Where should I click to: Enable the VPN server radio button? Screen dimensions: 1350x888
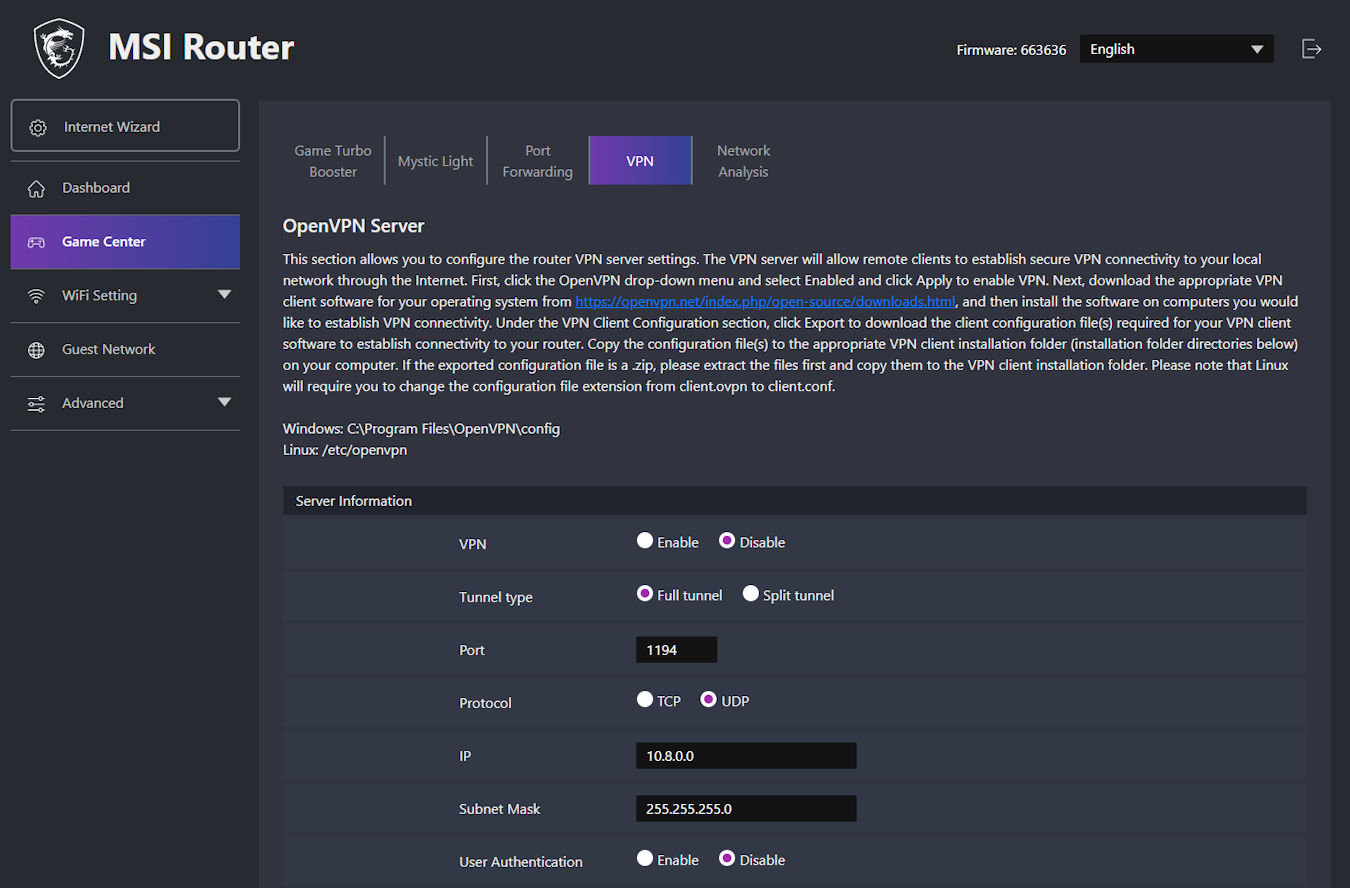pyautogui.click(x=645, y=541)
